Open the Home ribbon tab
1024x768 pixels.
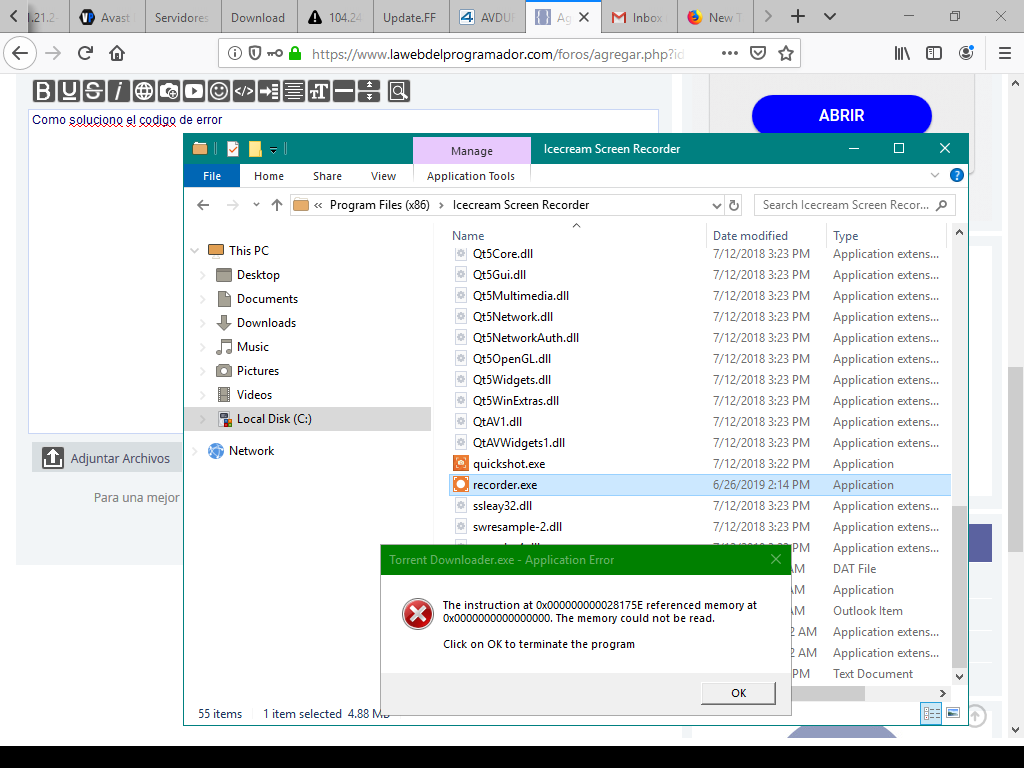(268, 176)
